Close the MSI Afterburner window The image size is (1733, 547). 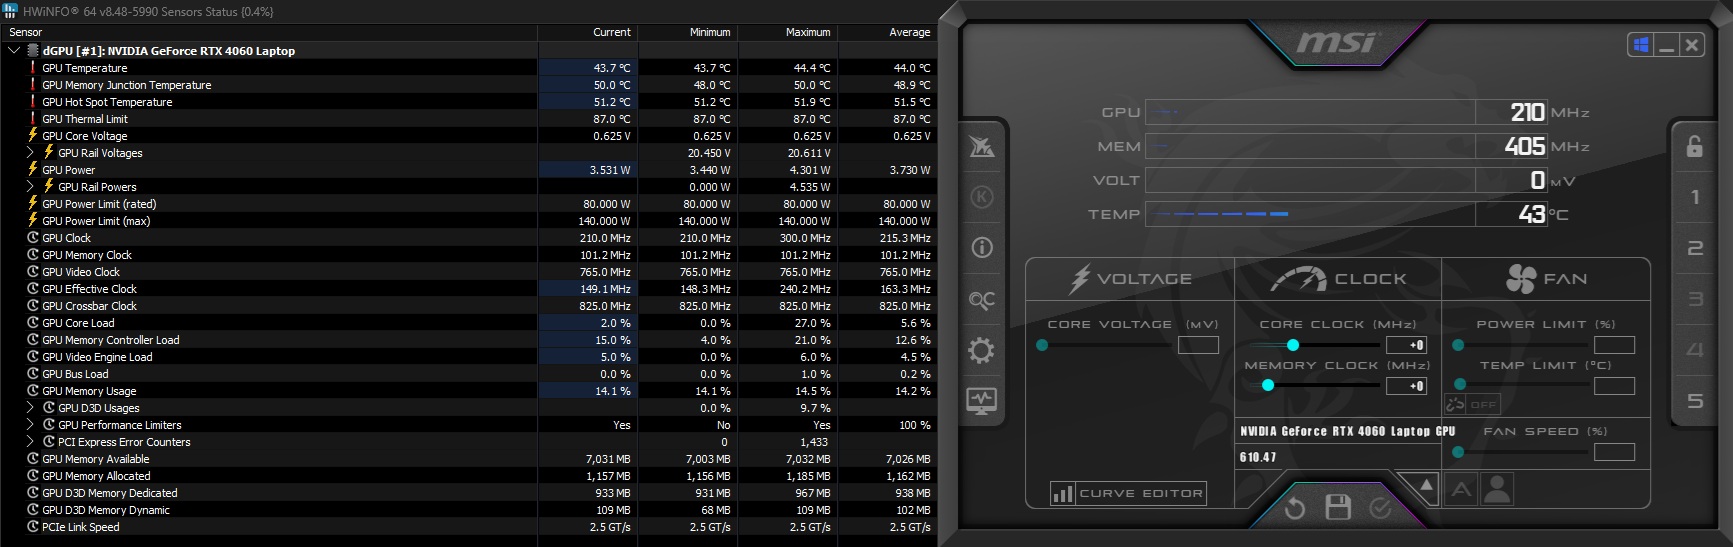(1691, 45)
